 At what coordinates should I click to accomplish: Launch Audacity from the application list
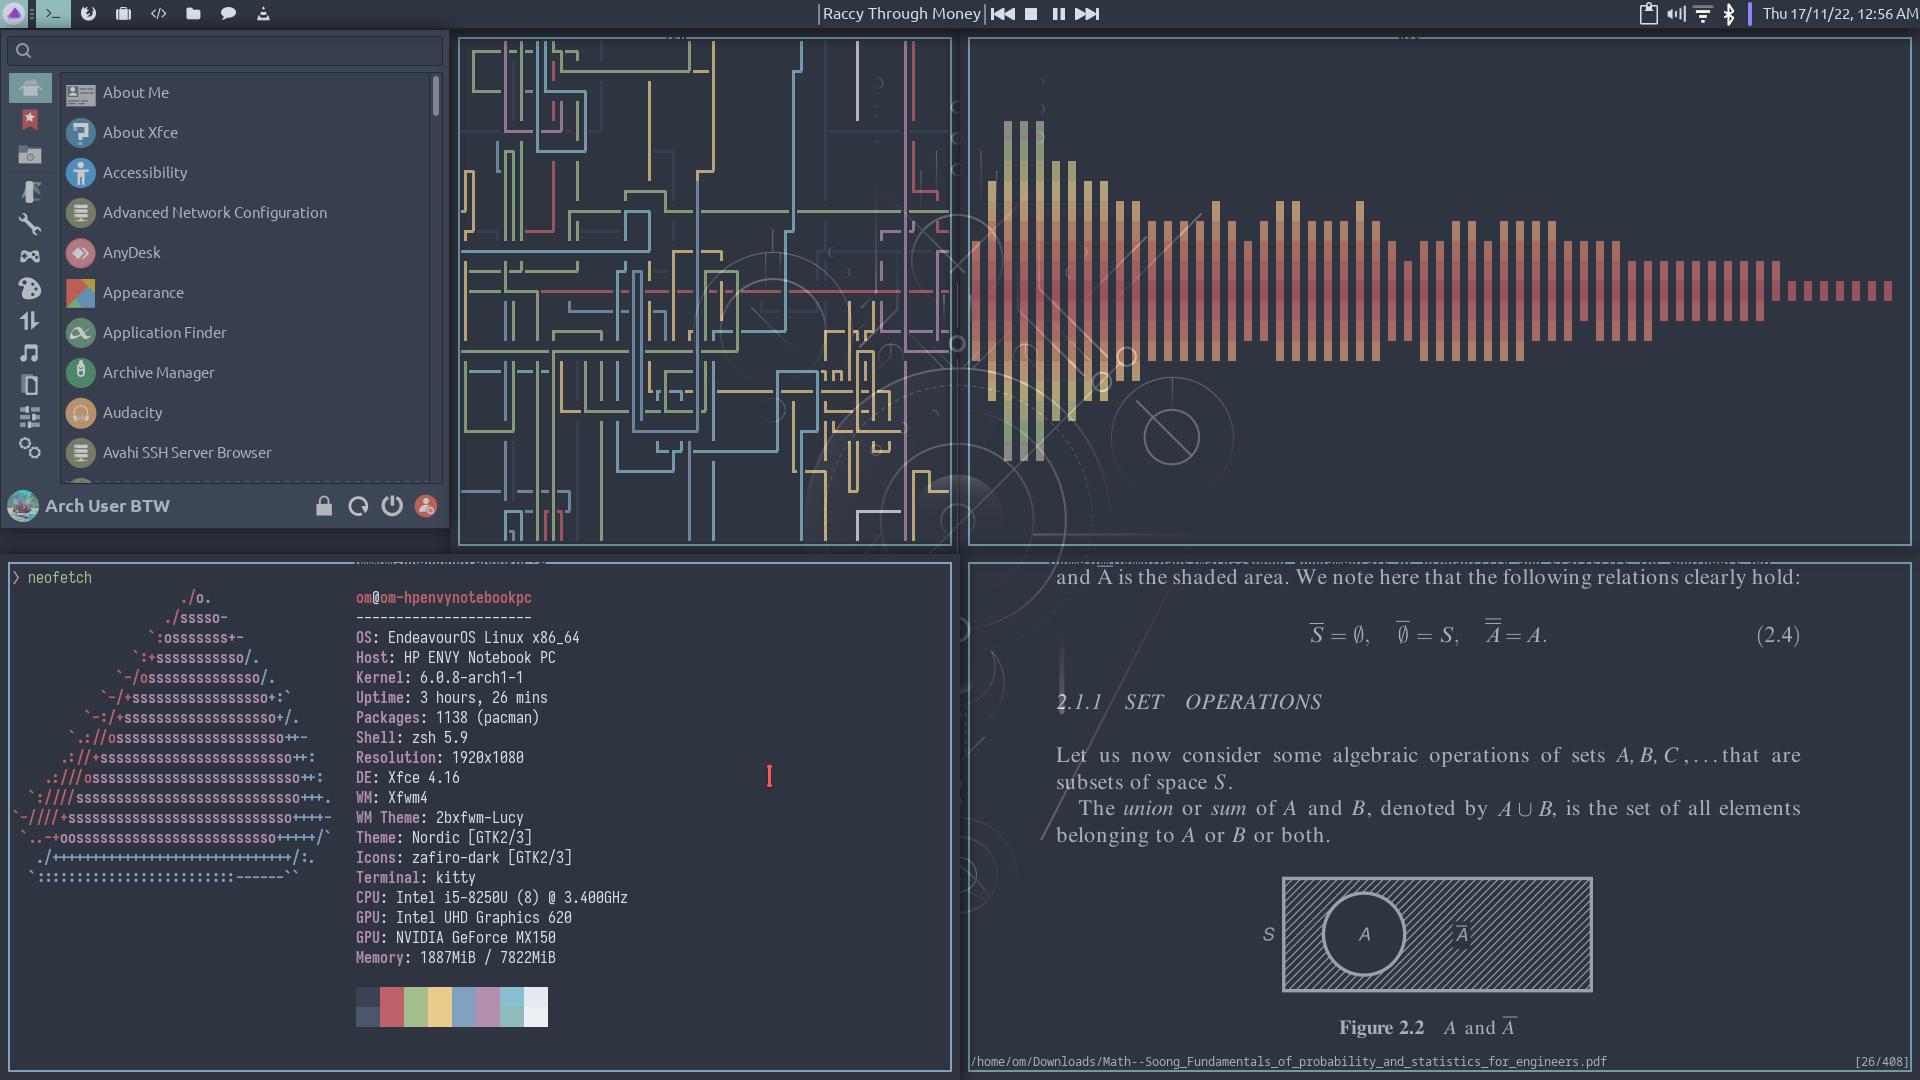pos(132,412)
